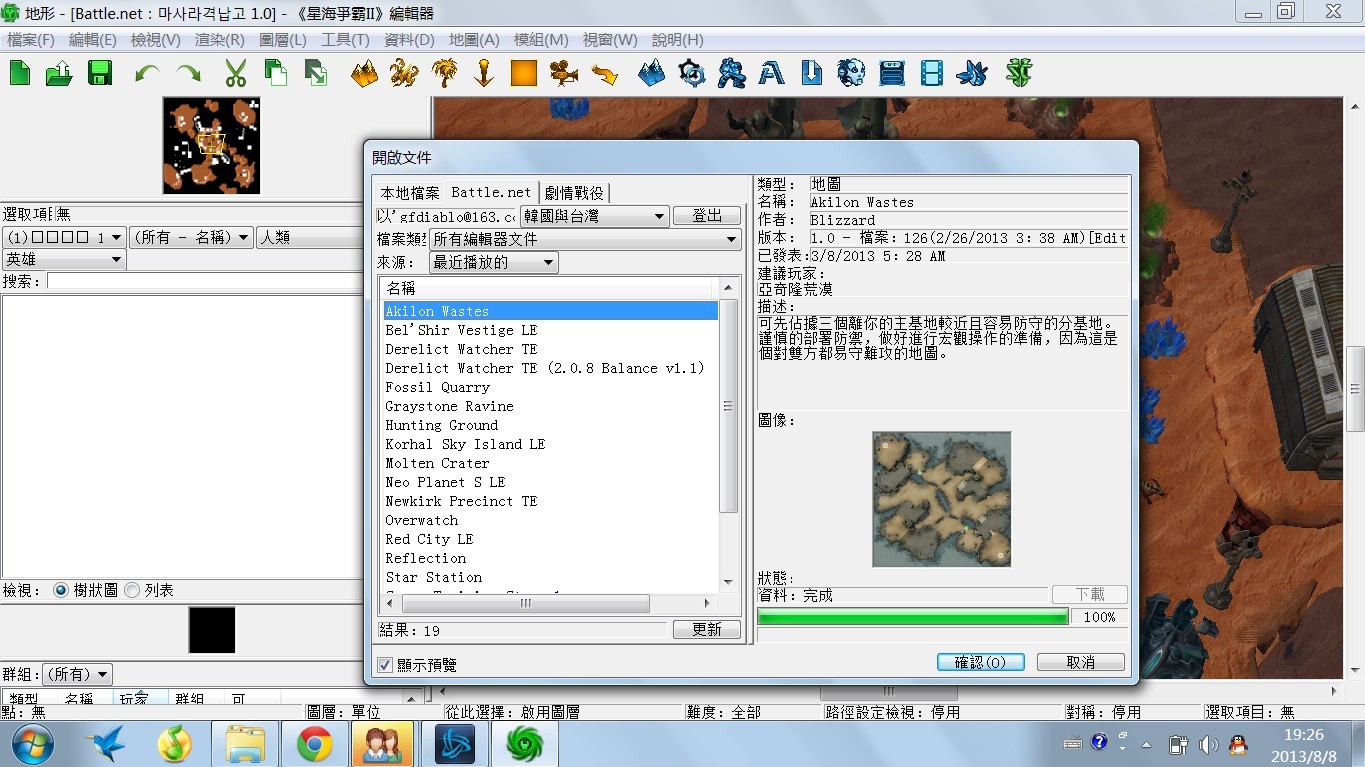Click the green Save floppy icon

click(x=100, y=73)
